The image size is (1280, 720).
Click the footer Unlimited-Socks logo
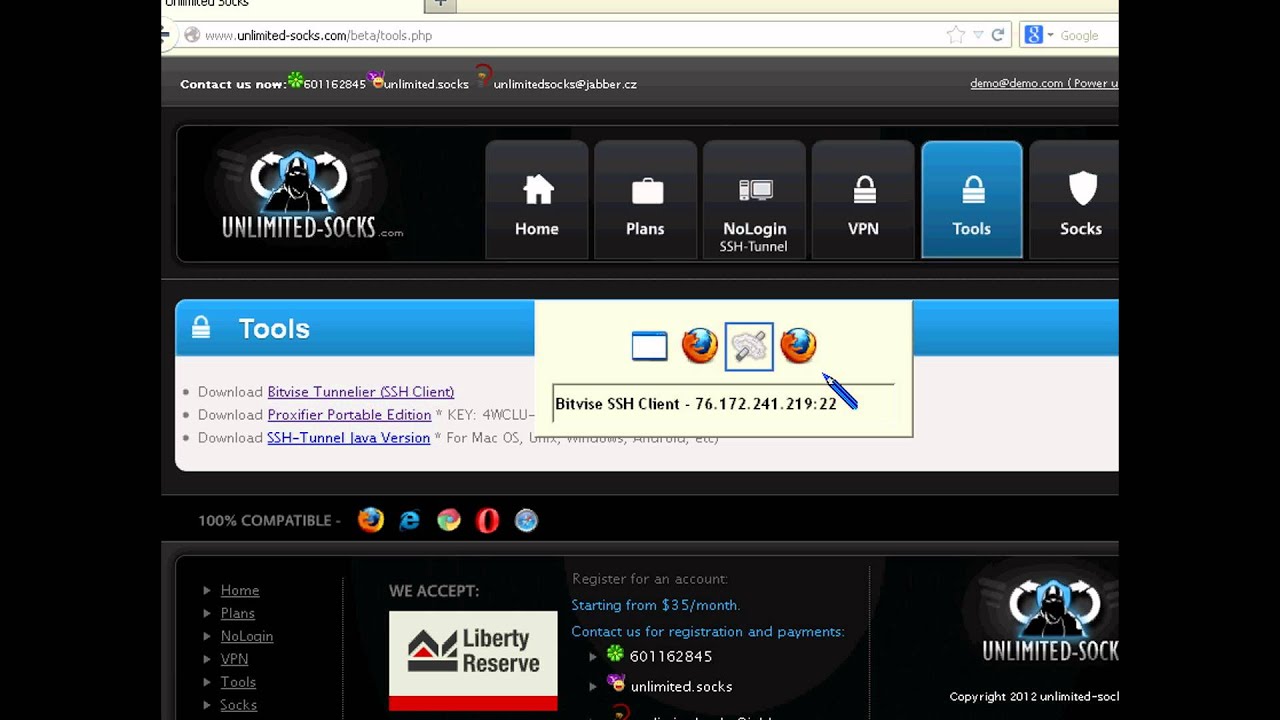click(x=1050, y=620)
